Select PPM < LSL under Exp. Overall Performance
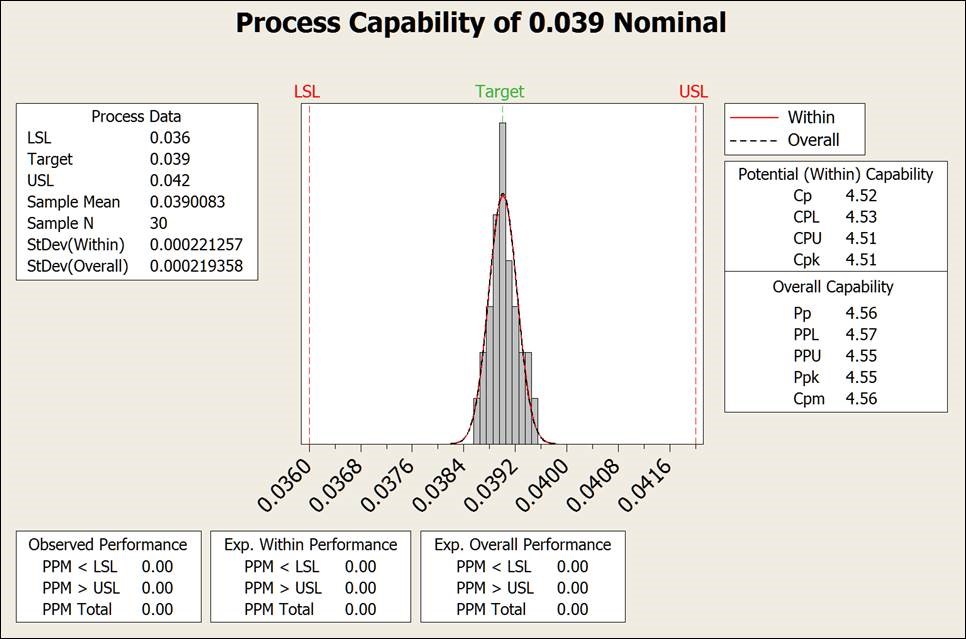Screen dimensions: 966x639 tap(493, 566)
